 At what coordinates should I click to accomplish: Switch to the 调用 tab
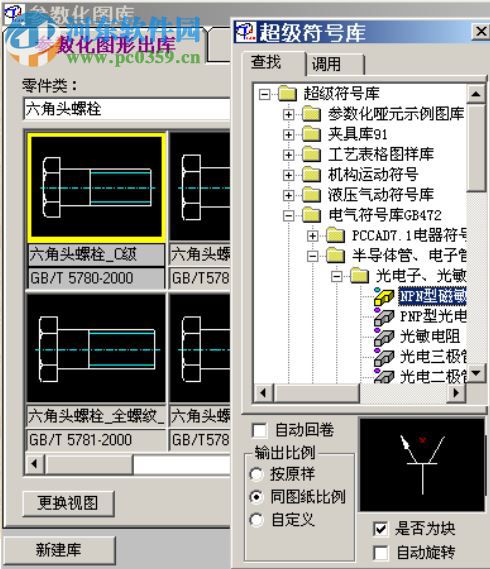pyautogui.click(x=335, y=65)
